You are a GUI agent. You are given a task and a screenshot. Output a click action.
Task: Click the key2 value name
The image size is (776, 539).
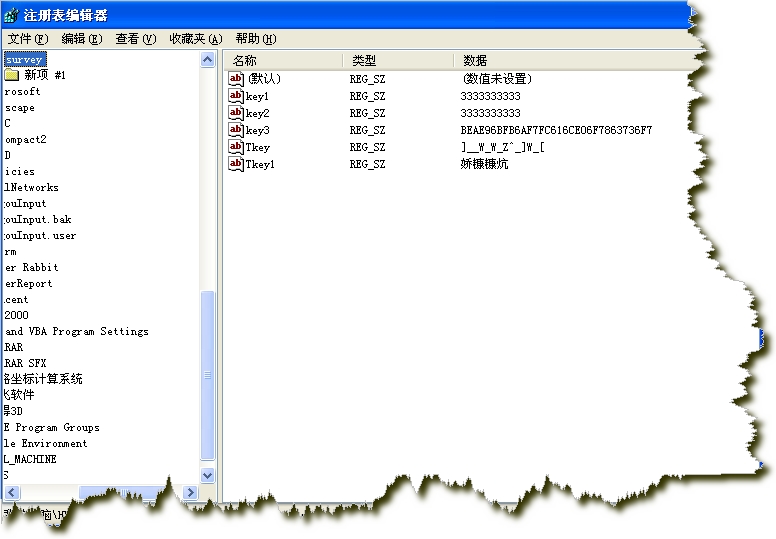click(258, 113)
